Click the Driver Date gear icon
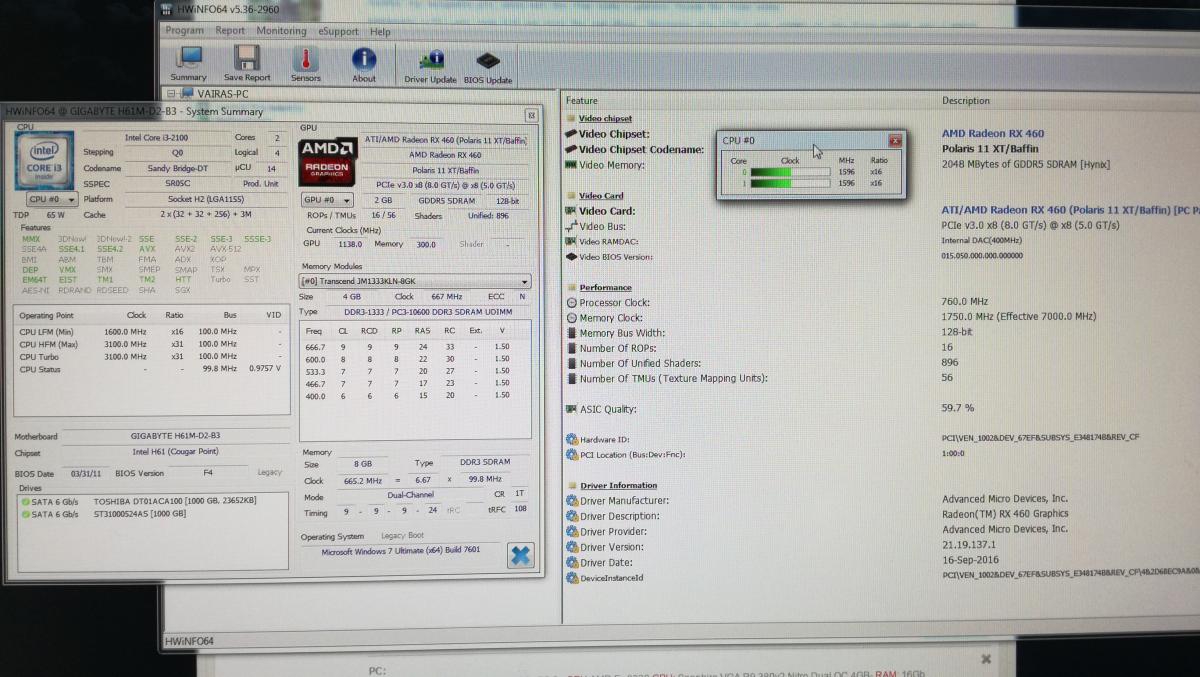The image size is (1200, 677). coord(572,562)
